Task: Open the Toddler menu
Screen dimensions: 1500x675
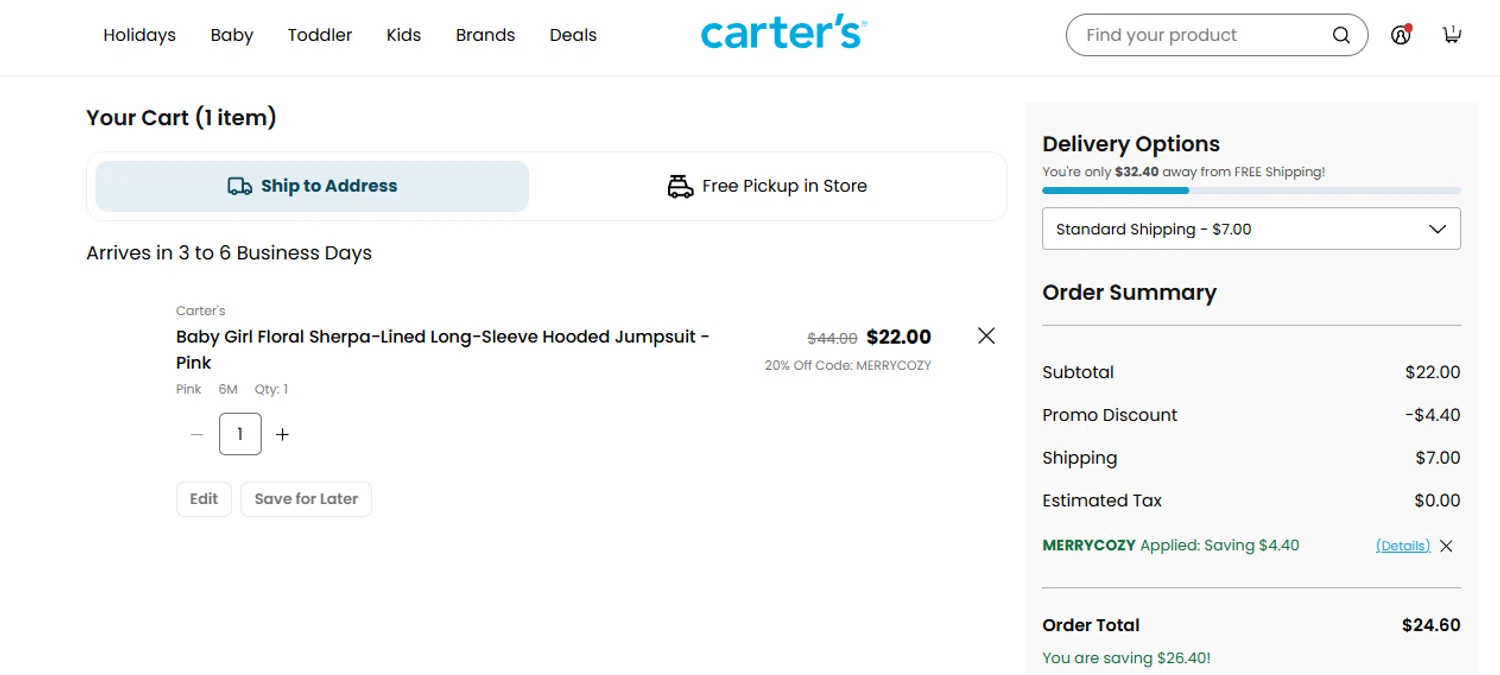Action: (320, 35)
